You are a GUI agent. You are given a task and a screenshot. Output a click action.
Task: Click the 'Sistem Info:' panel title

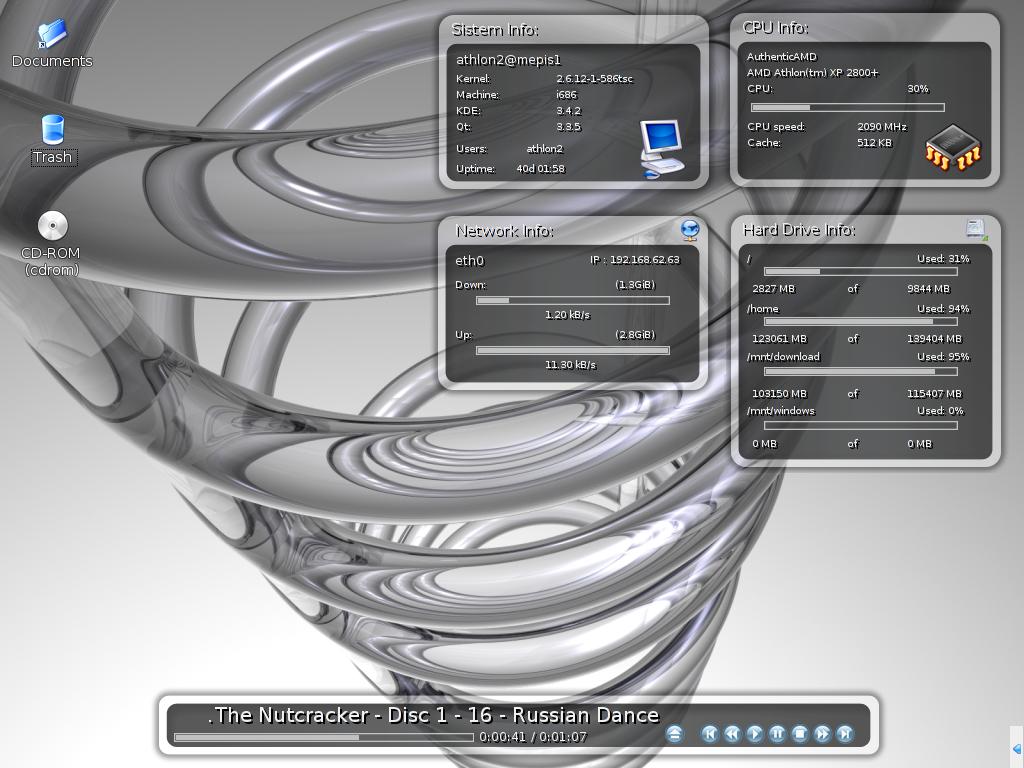coord(495,30)
